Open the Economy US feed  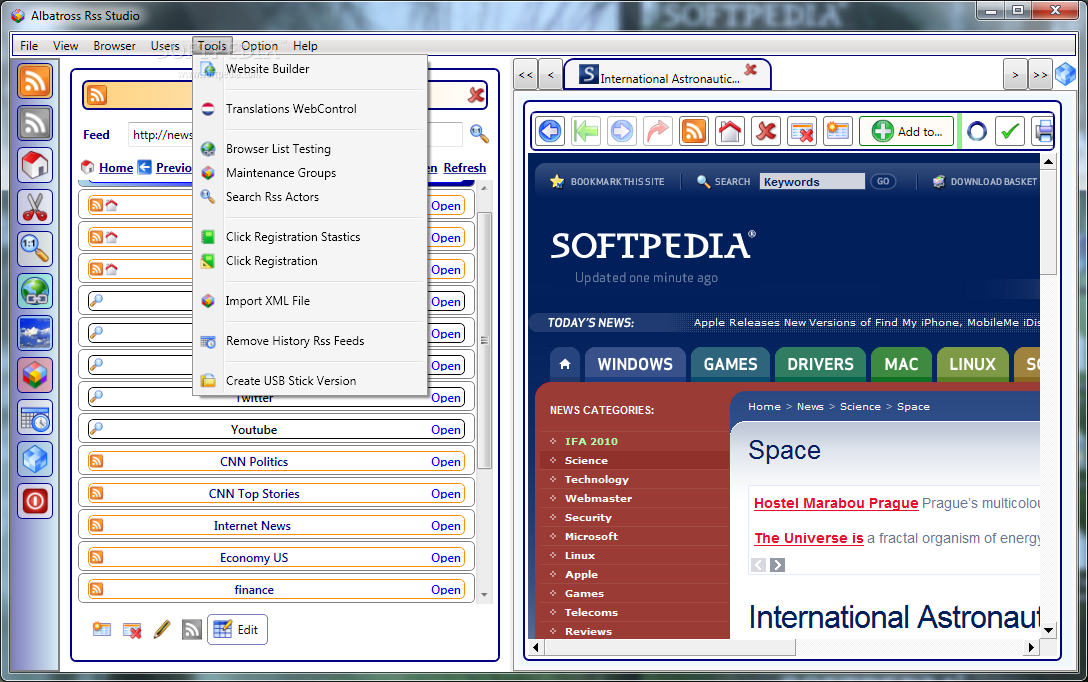point(445,558)
